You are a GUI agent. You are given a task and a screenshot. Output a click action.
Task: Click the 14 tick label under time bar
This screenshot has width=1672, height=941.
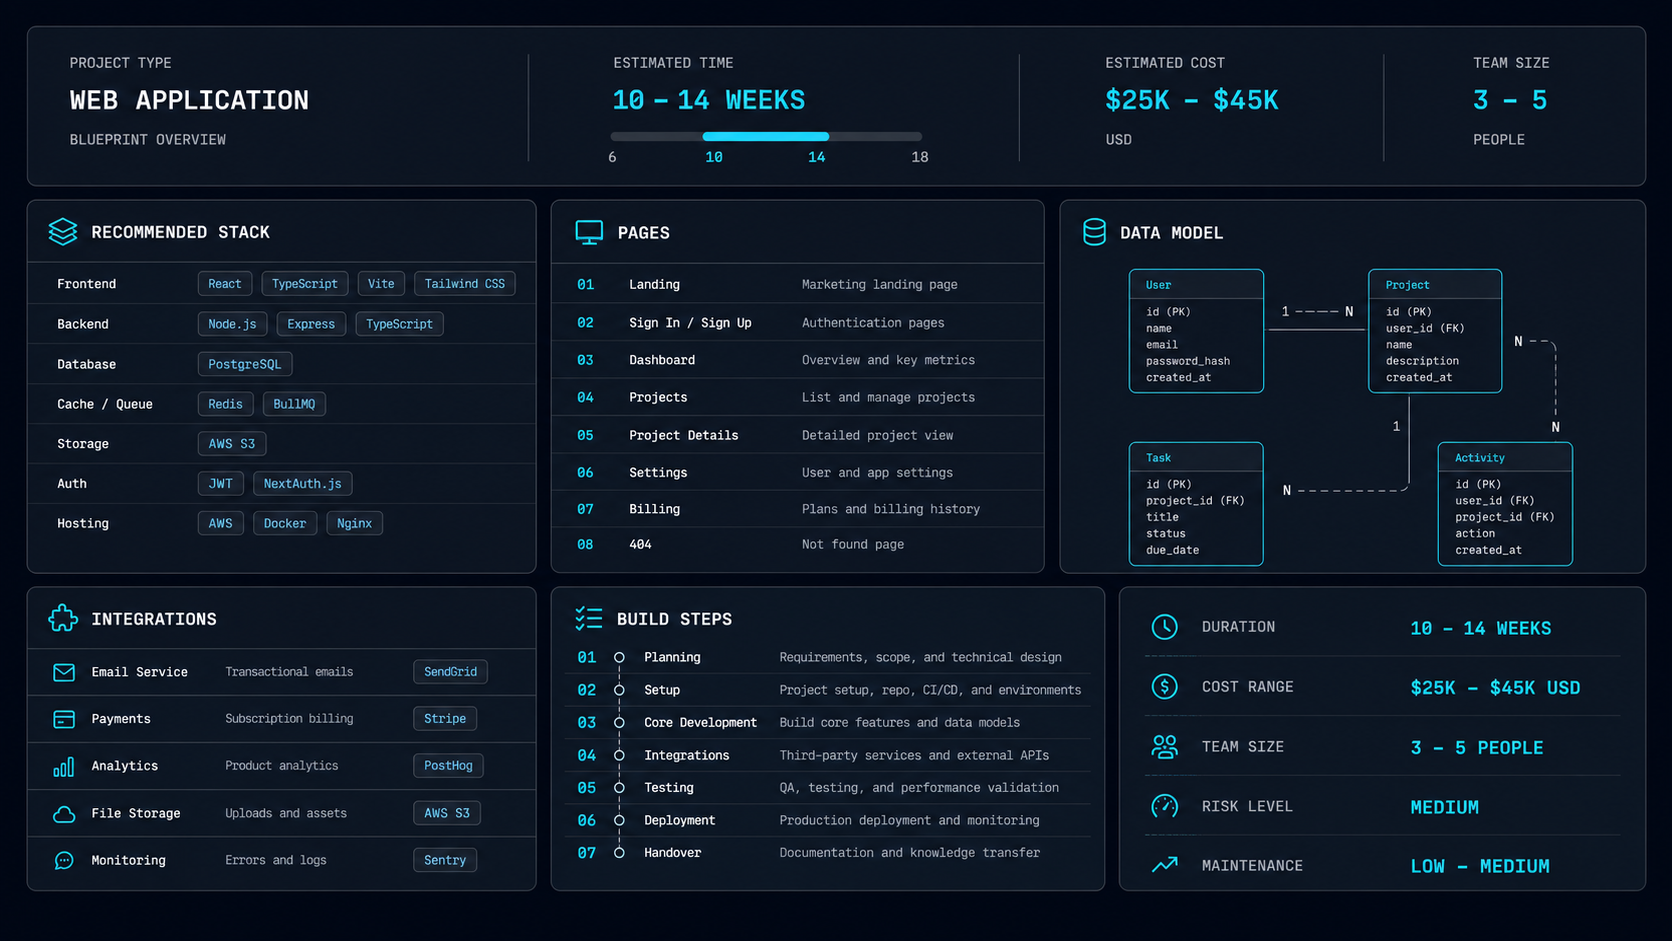[x=817, y=157]
